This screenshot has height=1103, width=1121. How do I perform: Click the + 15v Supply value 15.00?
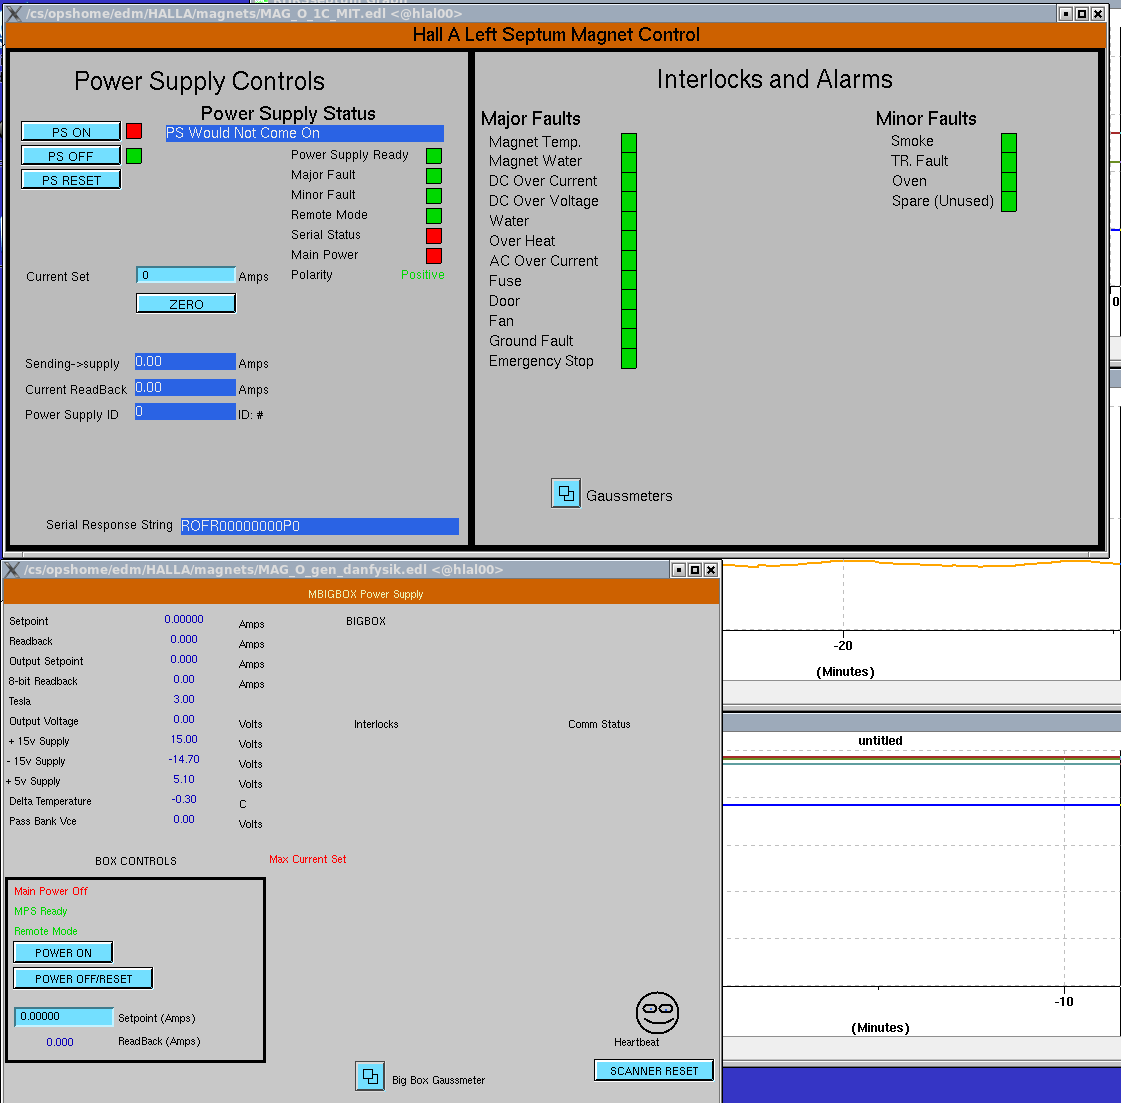pos(184,739)
